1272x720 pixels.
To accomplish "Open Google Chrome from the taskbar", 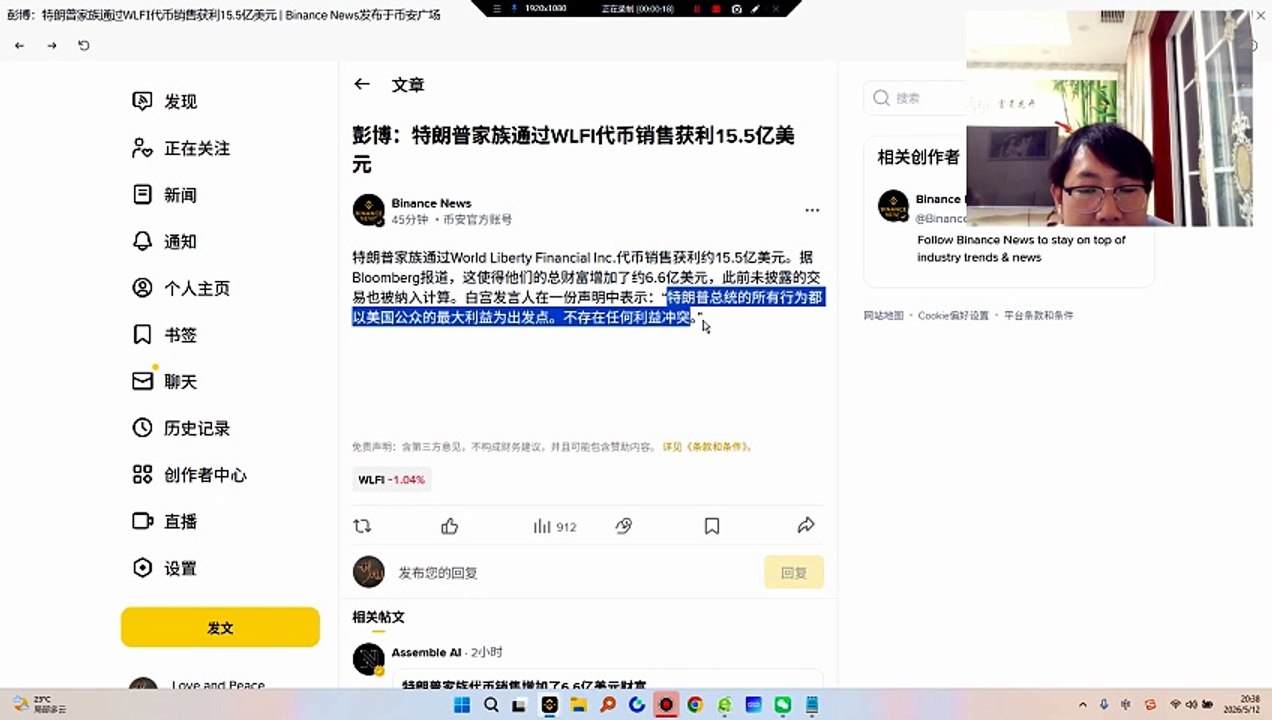I will click(x=695, y=705).
